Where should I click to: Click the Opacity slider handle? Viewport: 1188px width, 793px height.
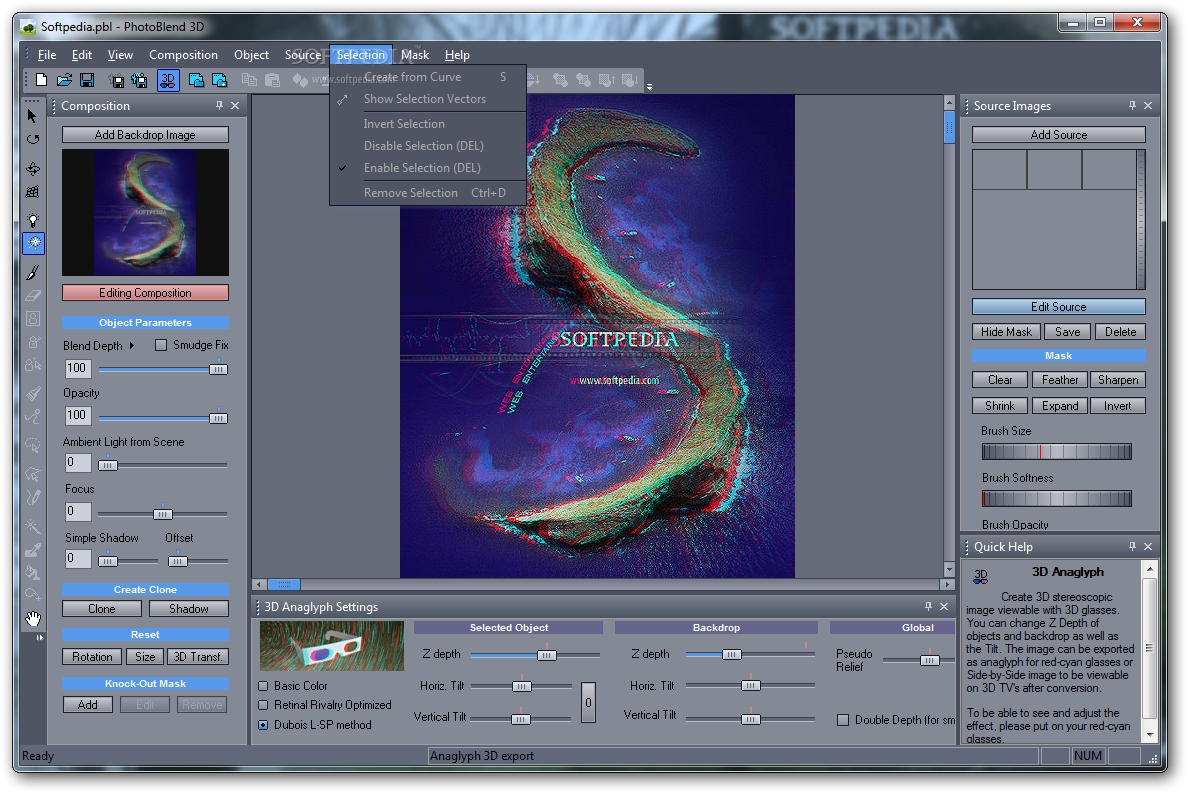(x=217, y=418)
